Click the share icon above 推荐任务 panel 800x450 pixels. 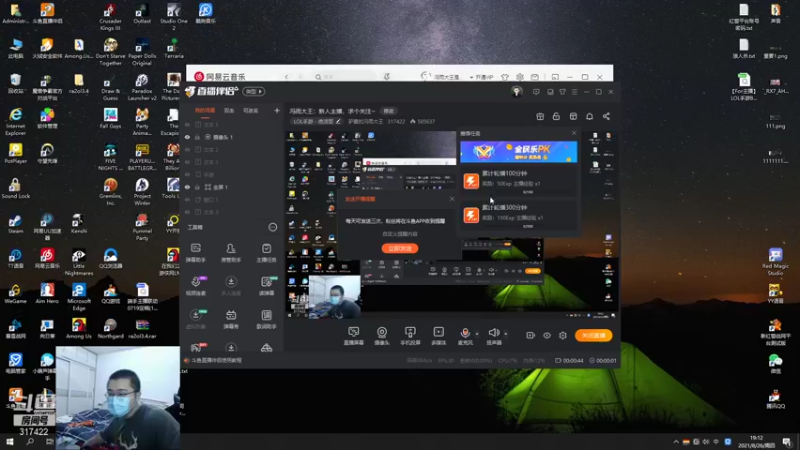[x=606, y=116]
